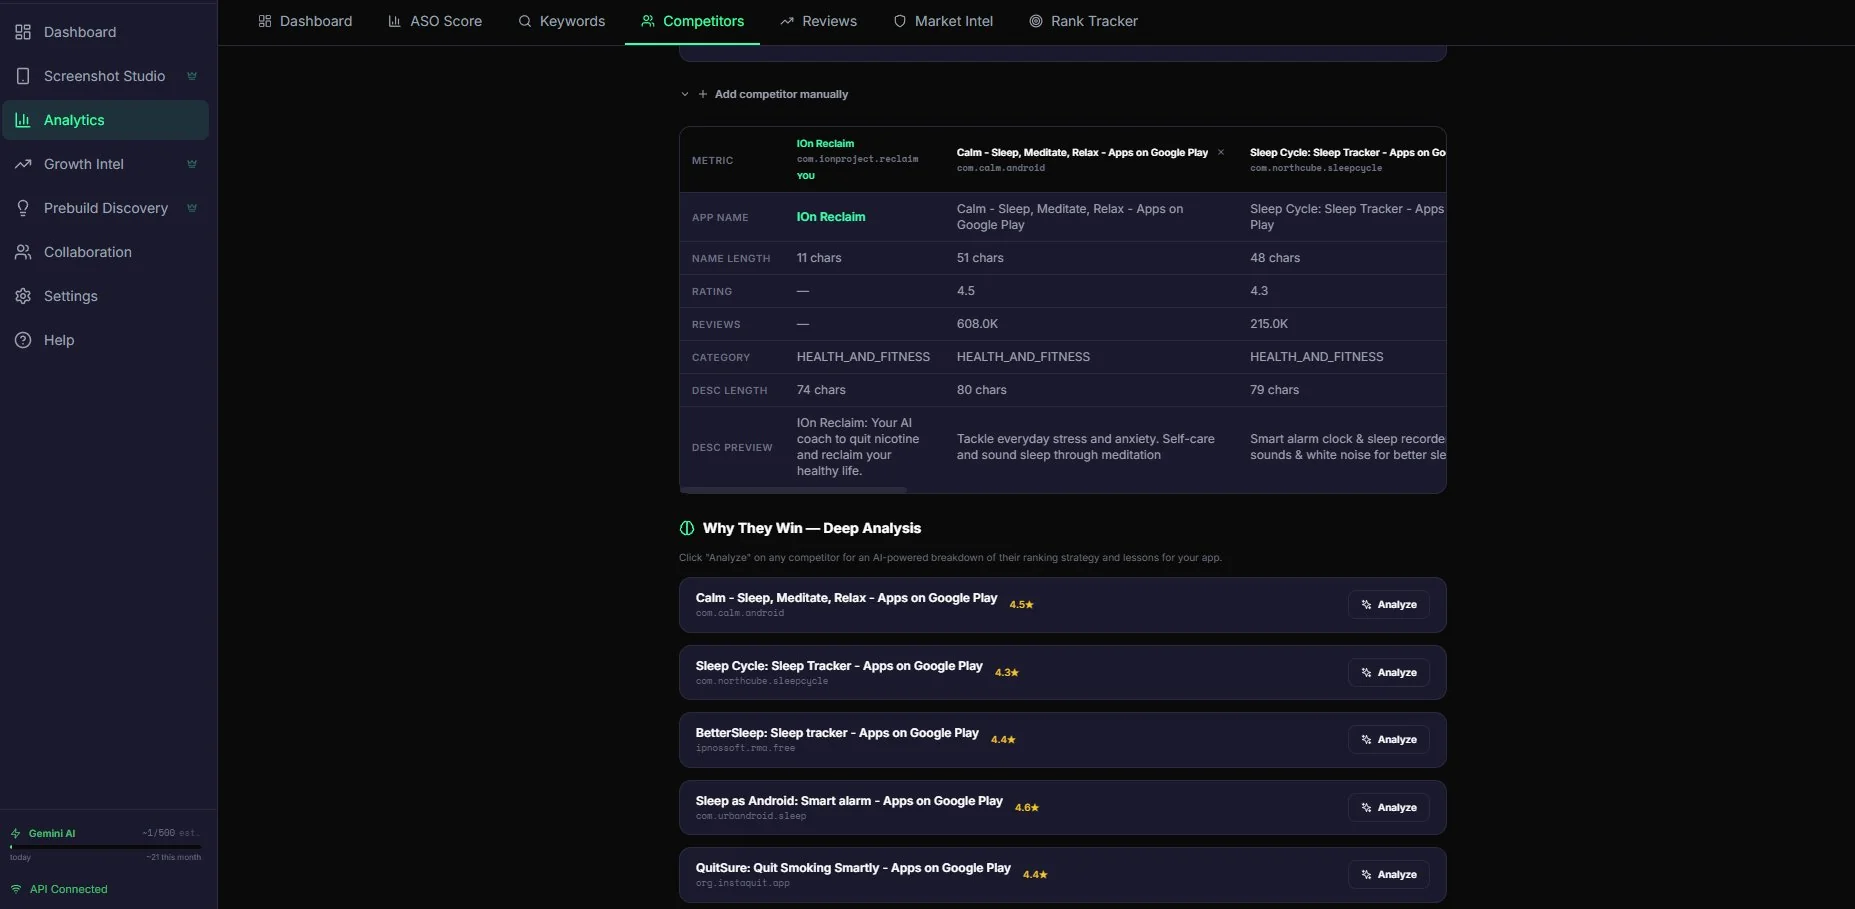Click the Growth Intel trend icon

pyautogui.click(x=23, y=164)
